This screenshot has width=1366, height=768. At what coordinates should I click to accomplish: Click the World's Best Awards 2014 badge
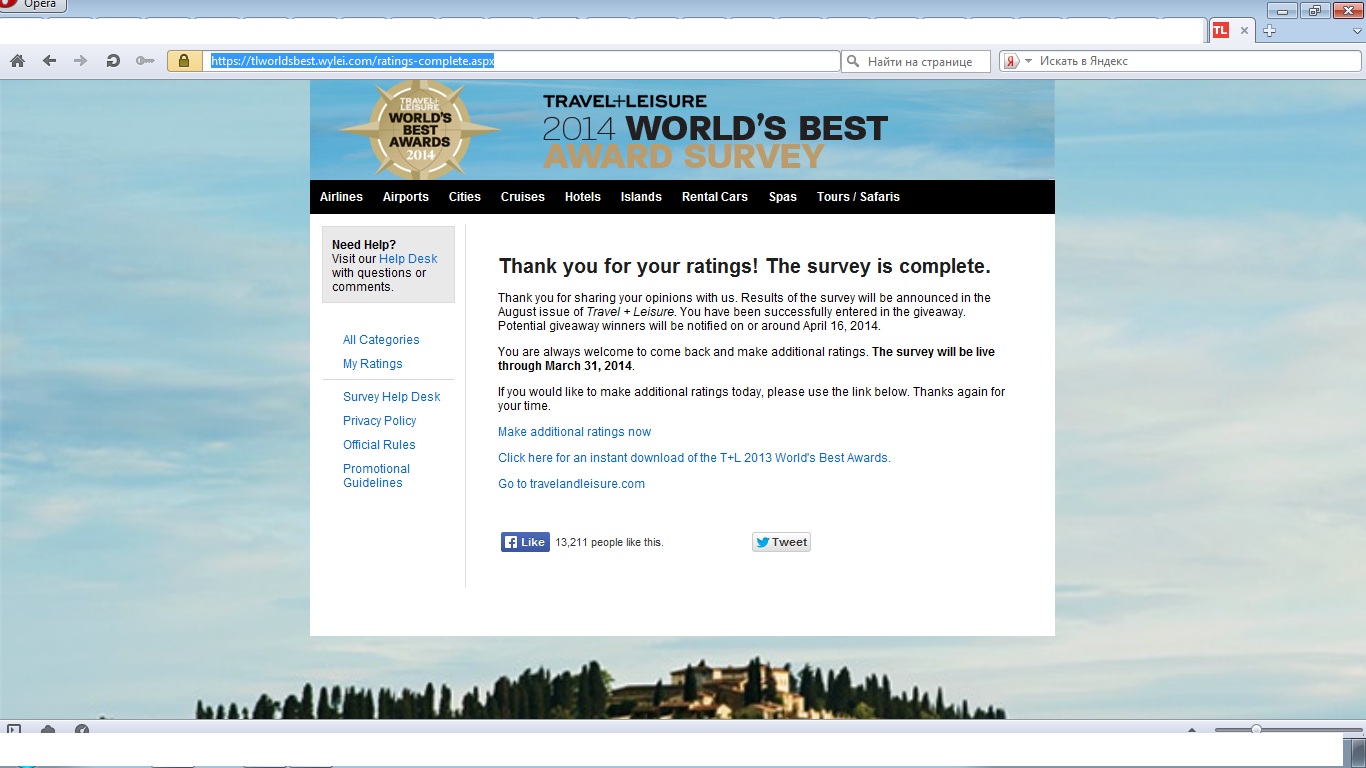[x=419, y=129]
